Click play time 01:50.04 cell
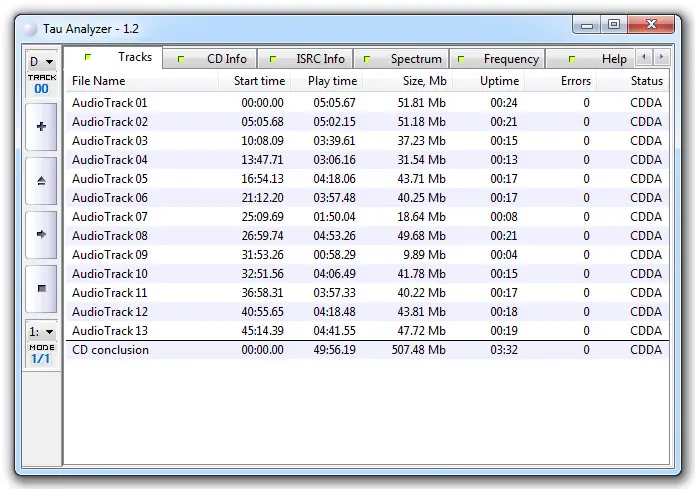 [334, 217]
